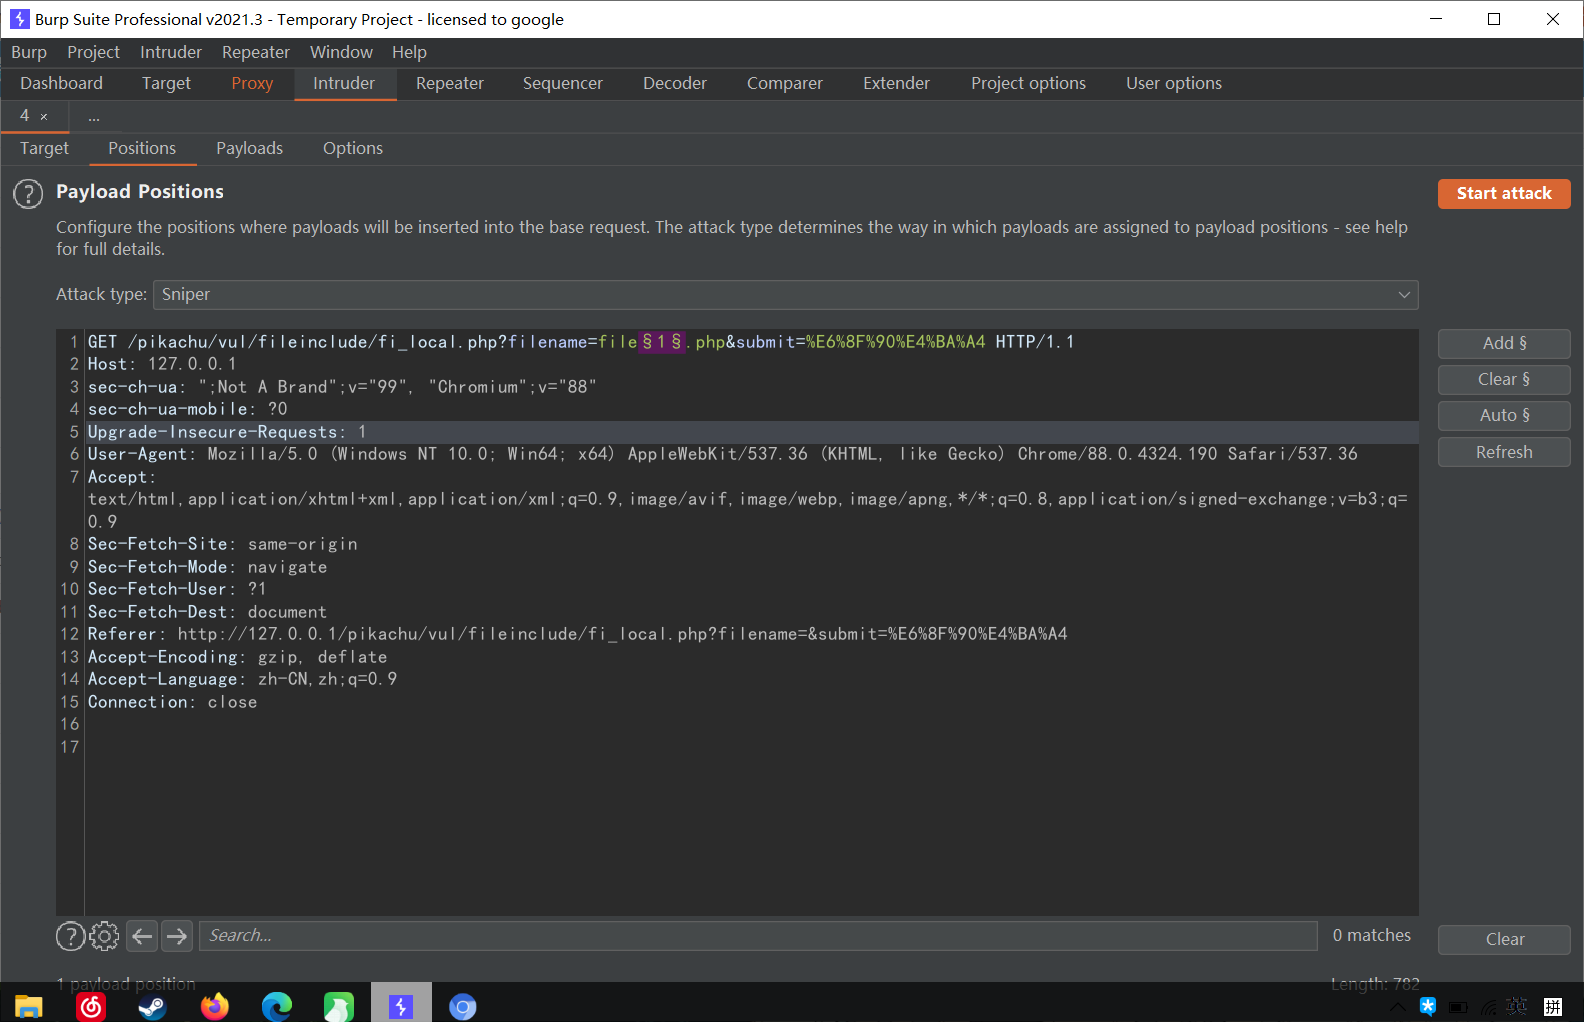The image size is (1584, 1022).
Task: Open the search settings gear icon
Action: pos(104,936)
